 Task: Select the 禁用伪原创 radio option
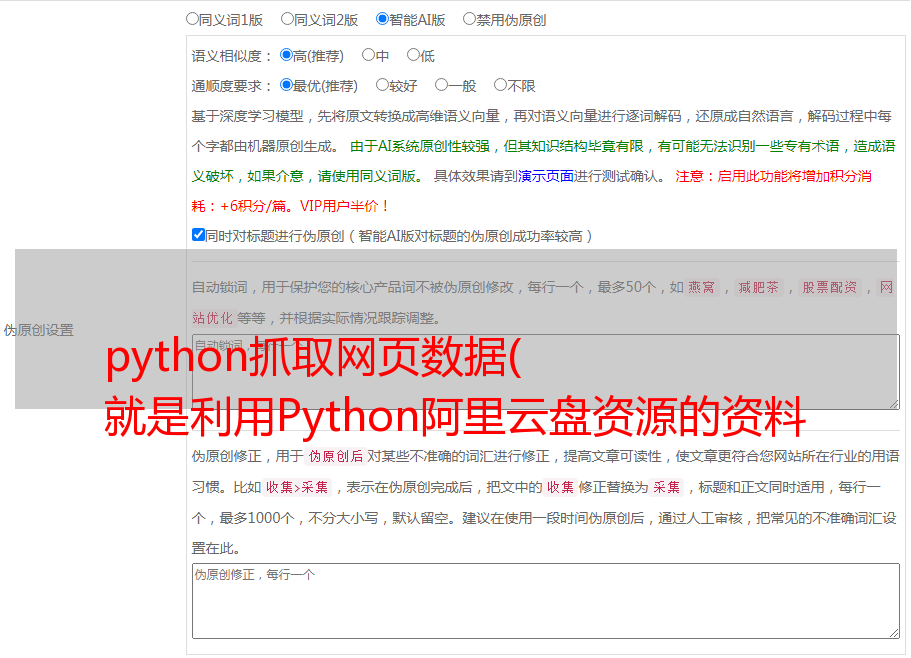469,19
